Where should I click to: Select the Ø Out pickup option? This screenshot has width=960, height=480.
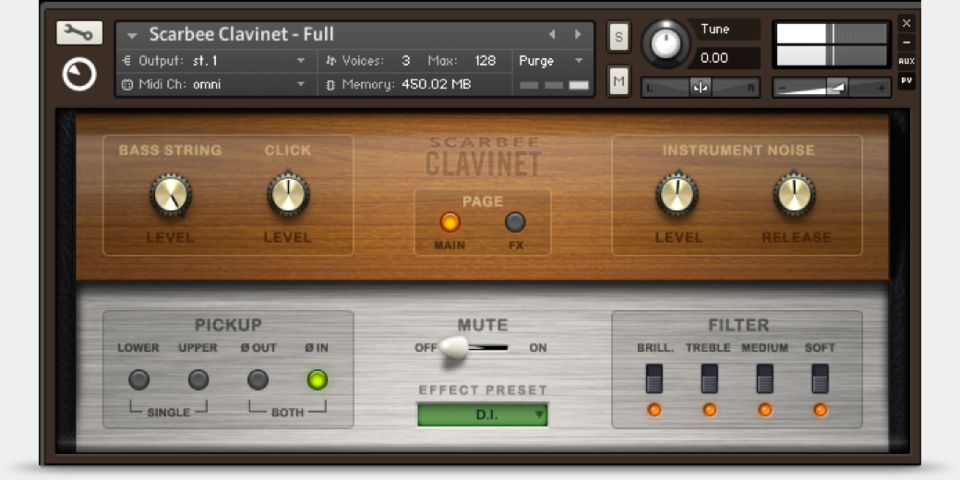tap(258, 380)
